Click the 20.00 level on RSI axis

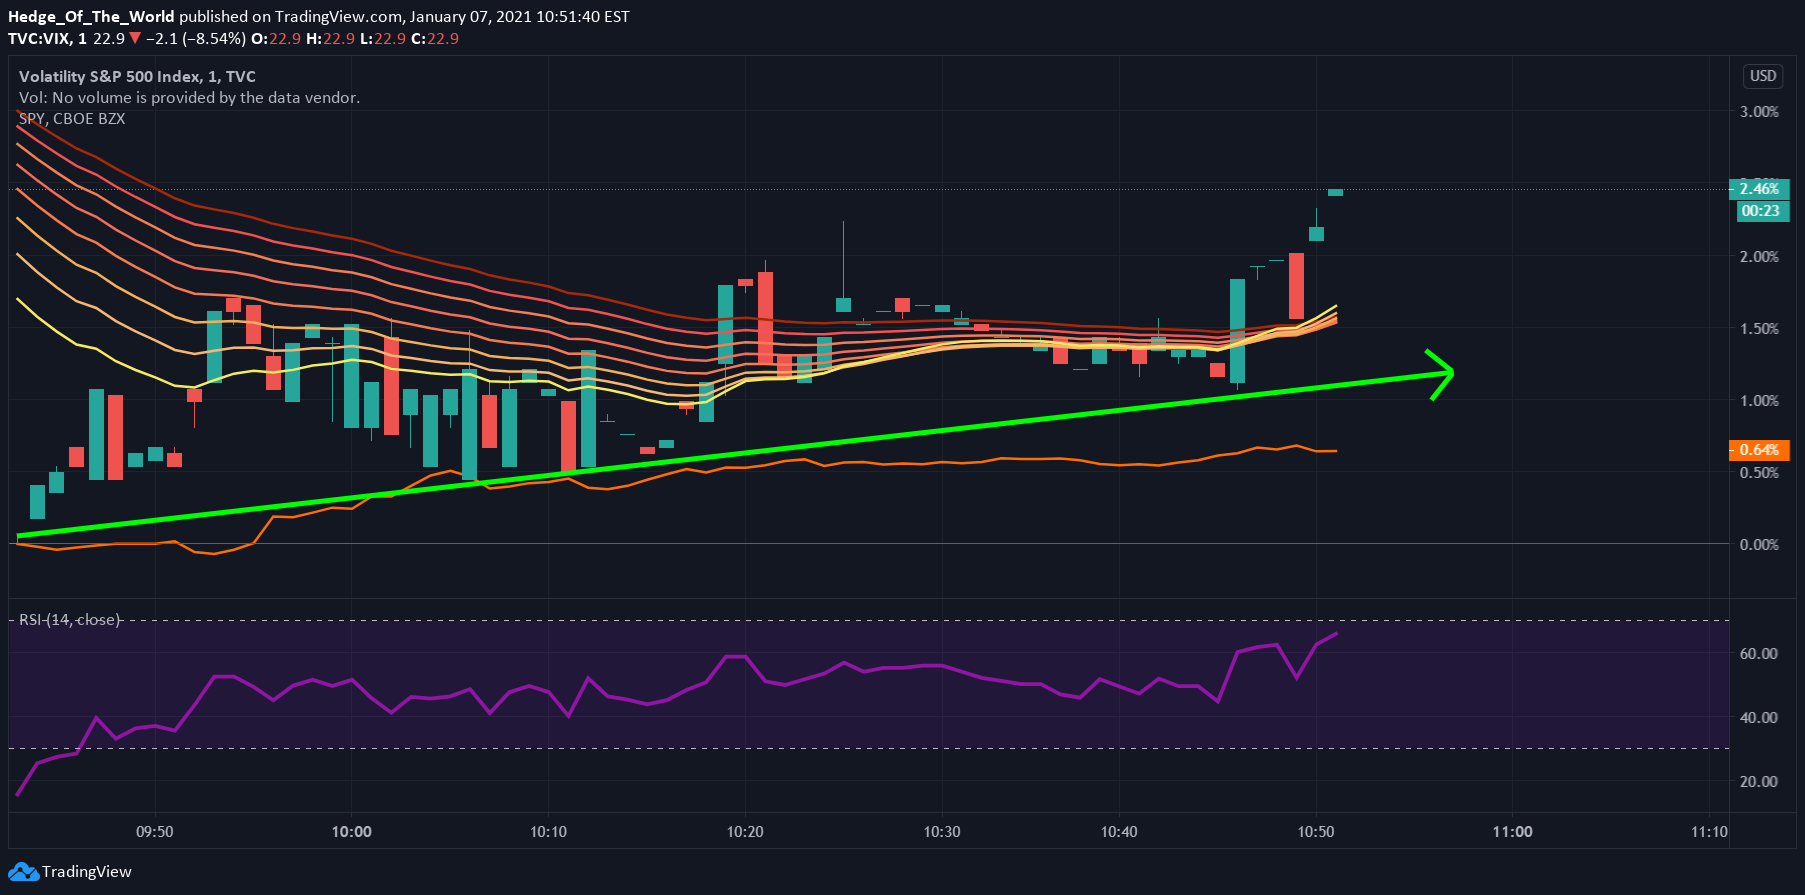click(1758, 782)
